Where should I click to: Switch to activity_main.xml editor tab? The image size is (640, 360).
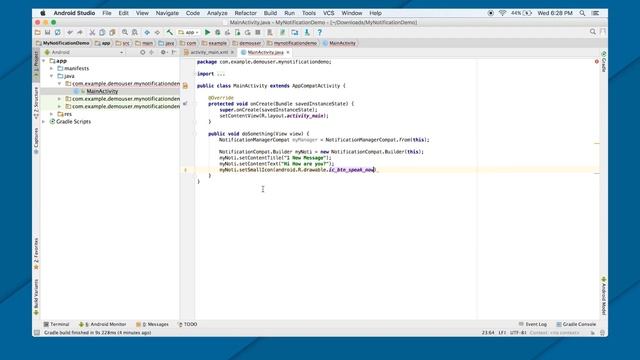point(209,52)
